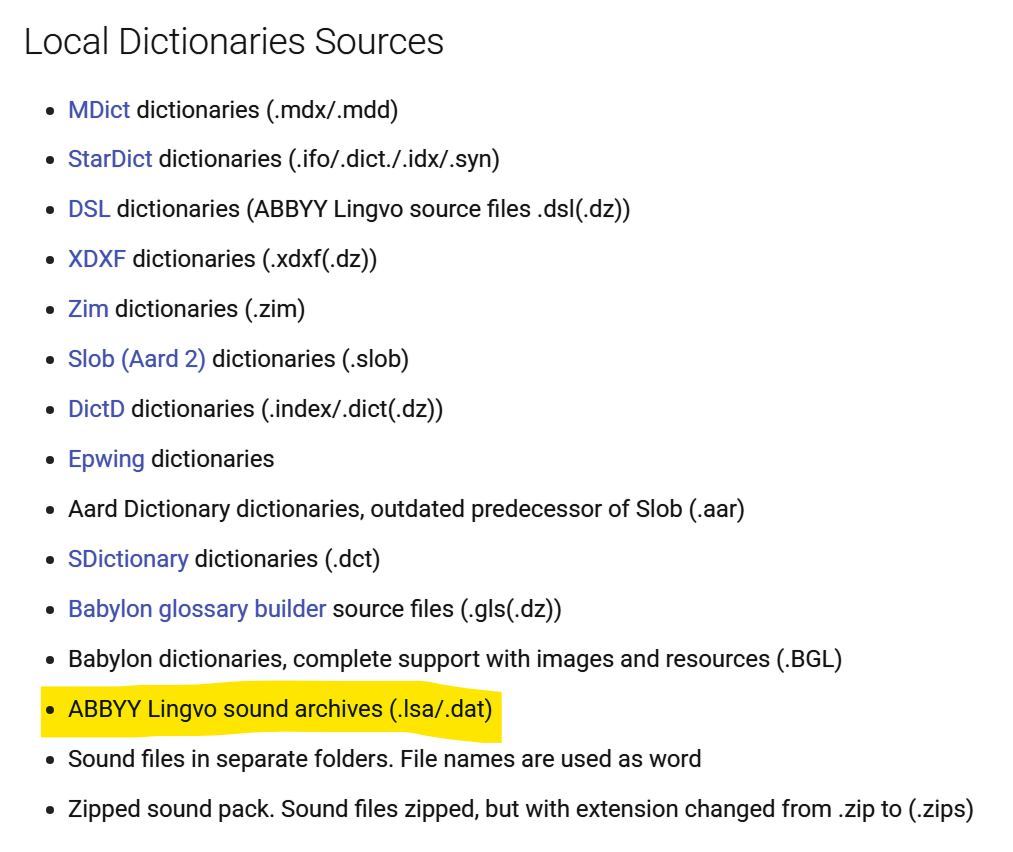The height and width of the screenshot is (852, 1013).
Task: Open the MDict link
Action: click(98, 109)
